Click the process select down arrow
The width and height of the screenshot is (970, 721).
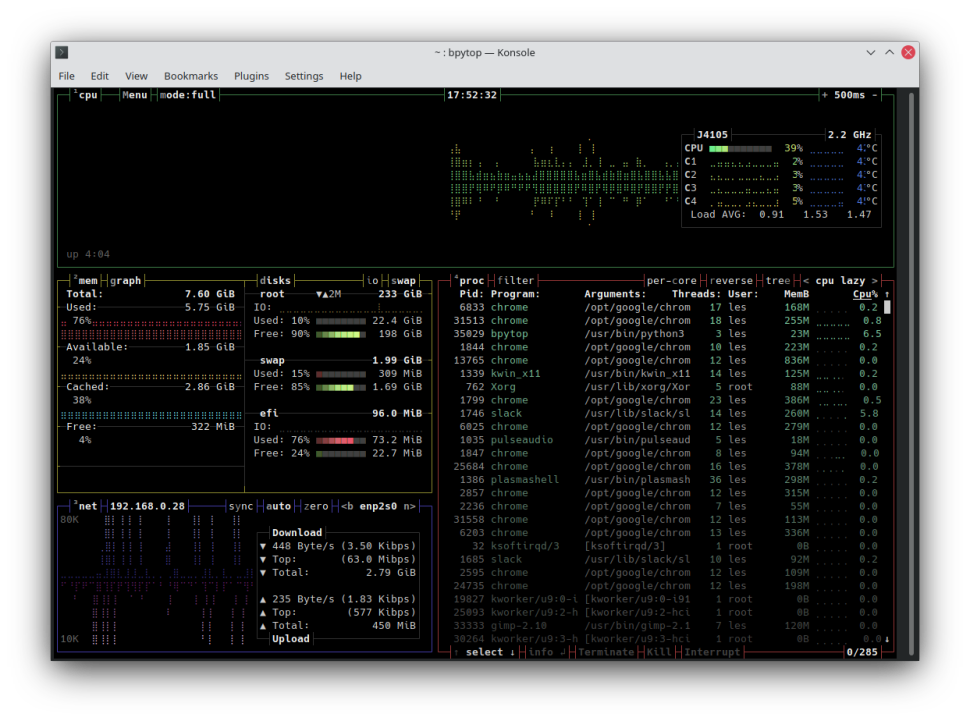[512, 652]
